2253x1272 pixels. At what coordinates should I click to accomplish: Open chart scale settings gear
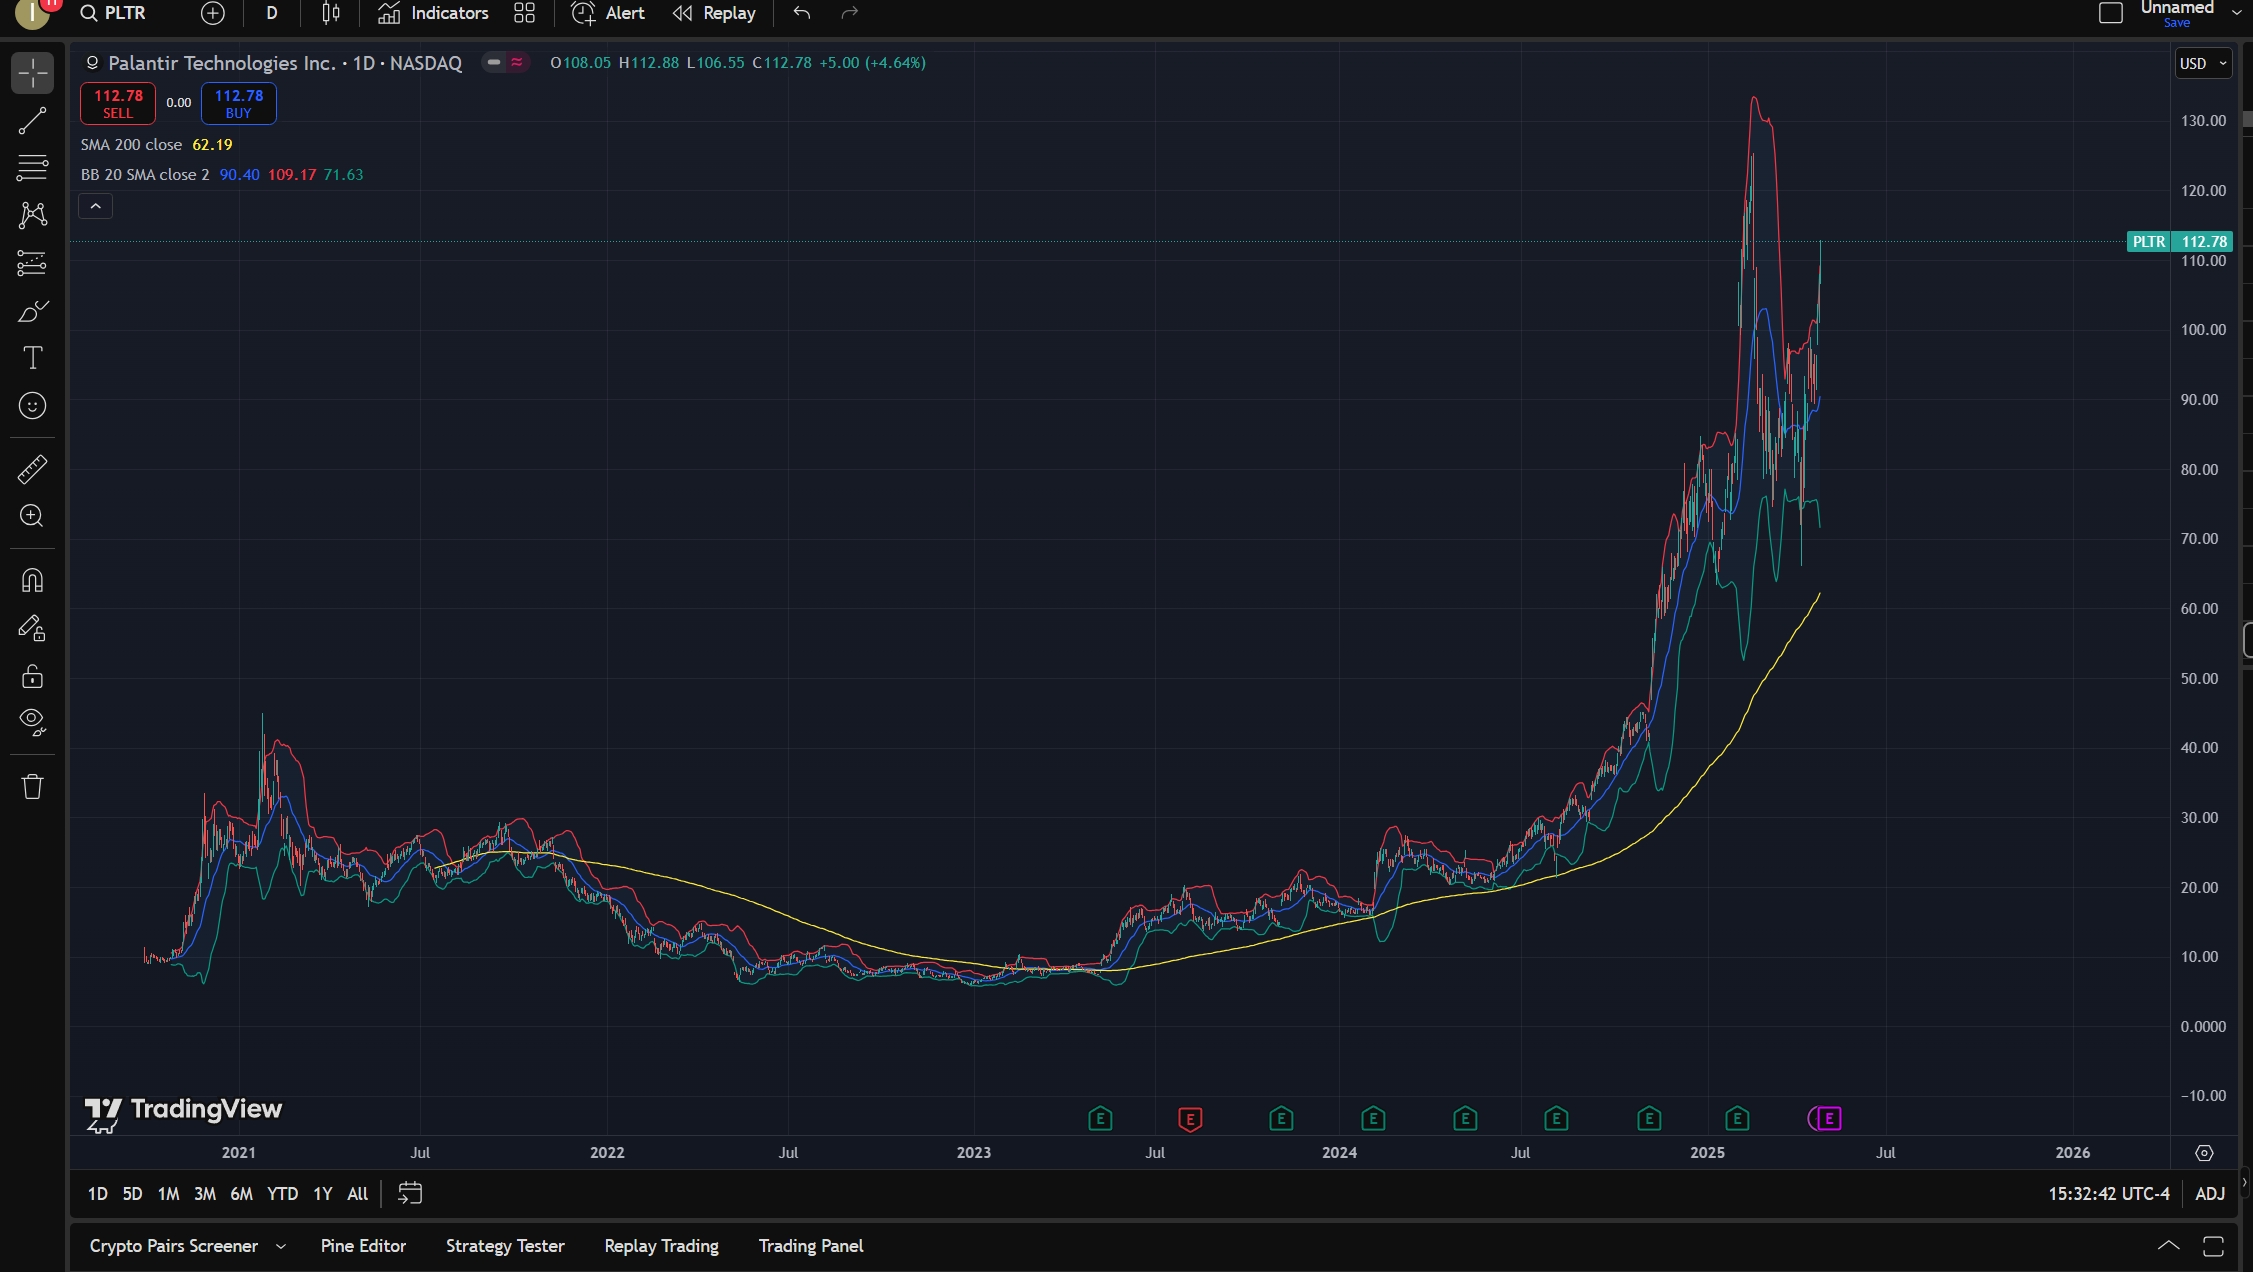[x=2204, y=1153]
